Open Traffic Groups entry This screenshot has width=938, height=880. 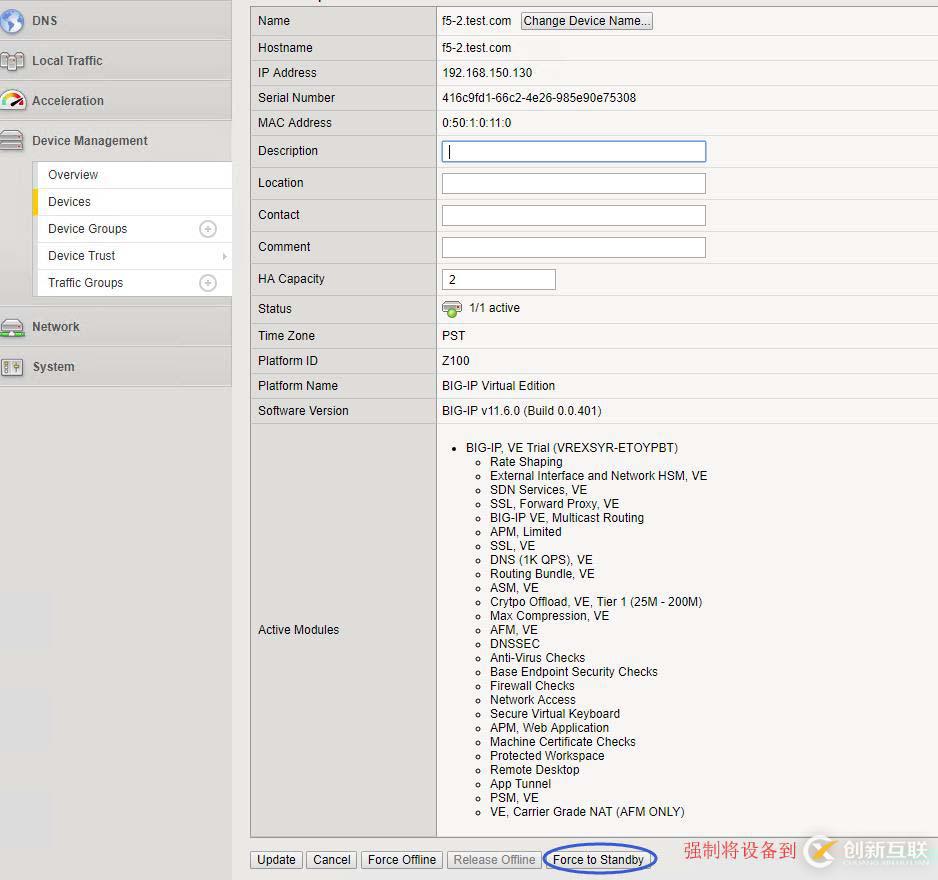point(86,282)
